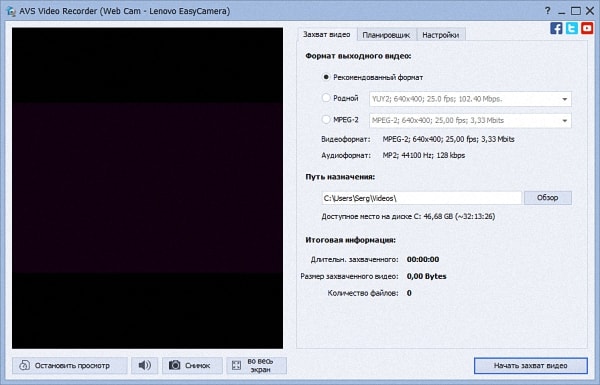
Task: Close the AVS Video Recorder window
Action: tap(590, 11)
